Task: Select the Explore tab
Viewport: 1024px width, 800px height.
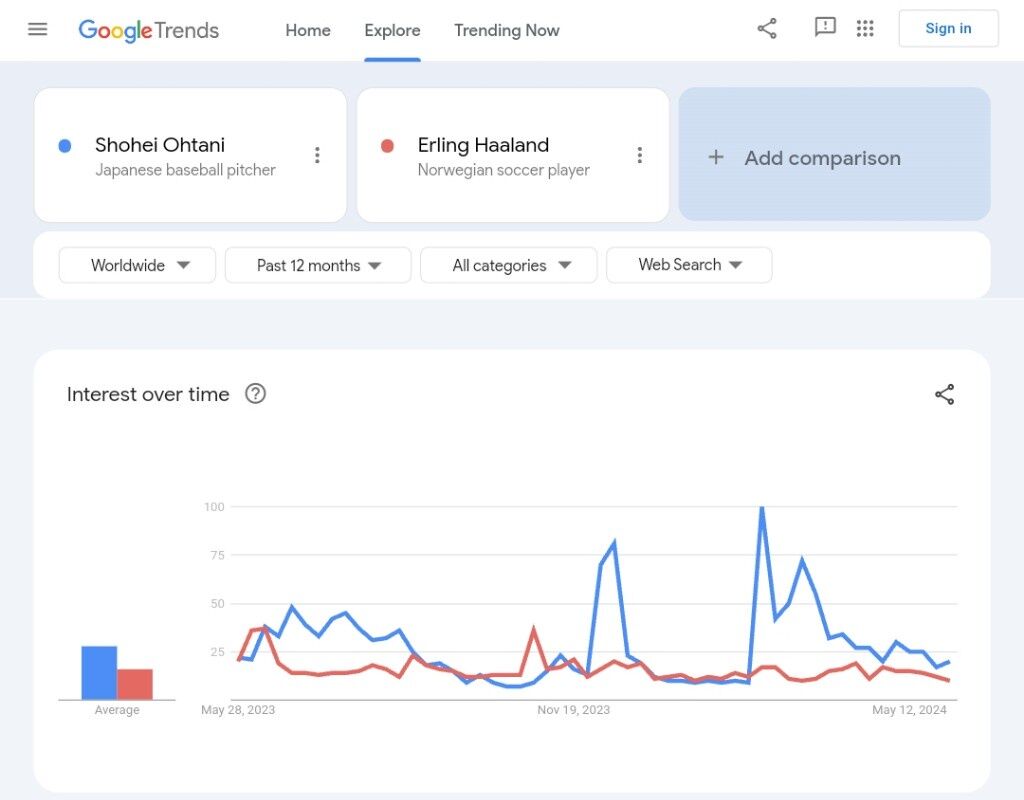Action: [x=392, y=30]
